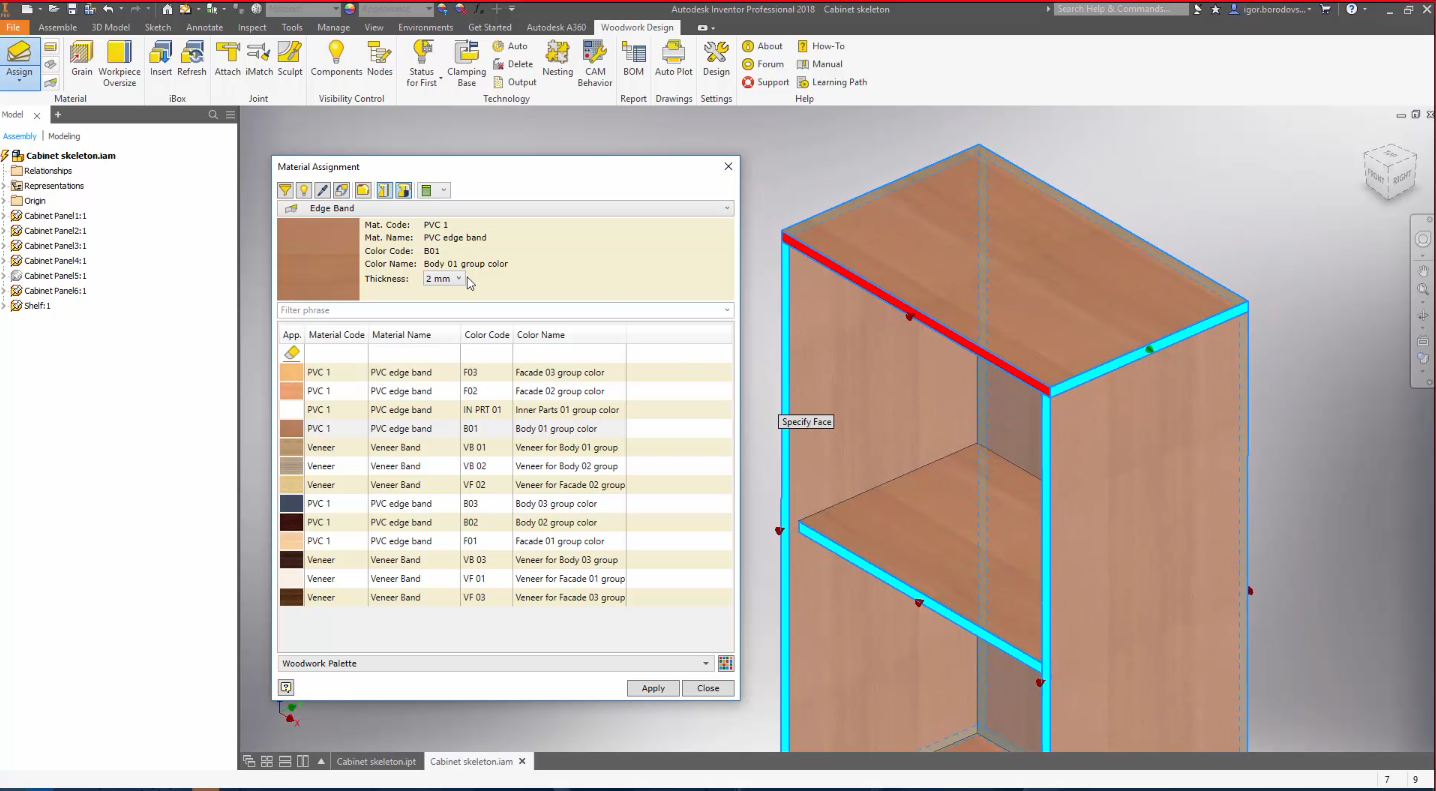Click the large PVC edge band preview swatch
Image resolution: width=1436 pixels, height=791 pixels.
point(318,259)
